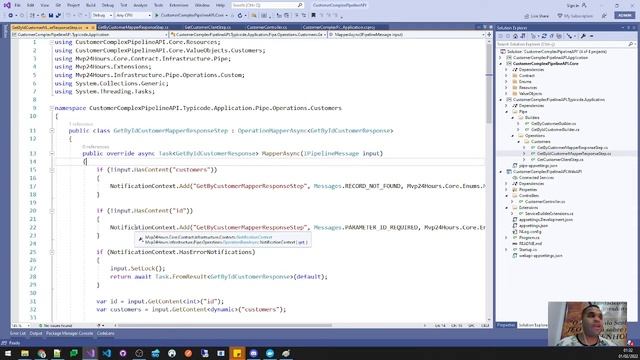Screen dimensions: 640x360
Task: Open Visual Studio Code from the taskbar
Action: pos(107,353)
